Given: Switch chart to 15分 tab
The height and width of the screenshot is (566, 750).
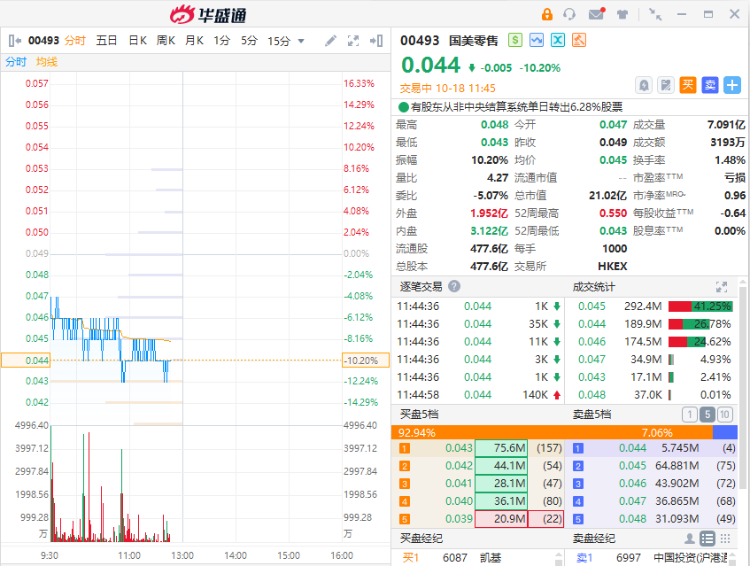Looking at the screenshot, I should click(279, 41).
